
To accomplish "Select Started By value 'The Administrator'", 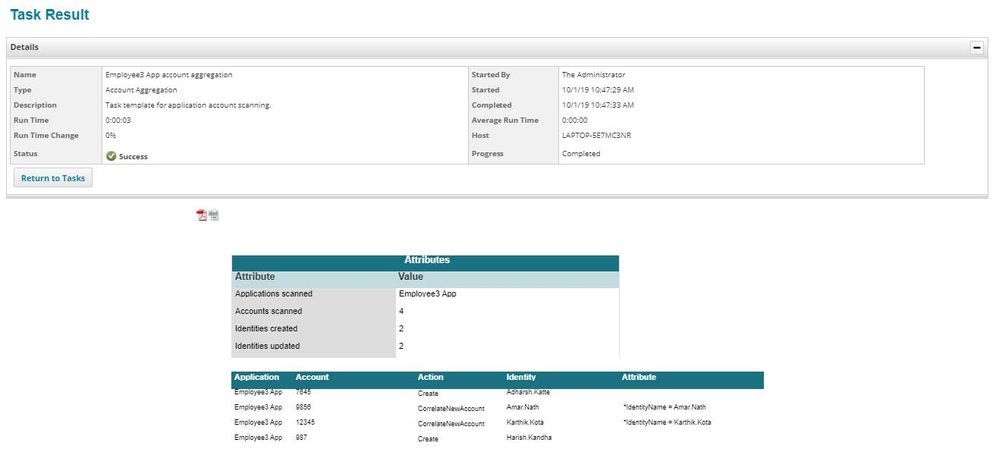I will pos(594,74).
